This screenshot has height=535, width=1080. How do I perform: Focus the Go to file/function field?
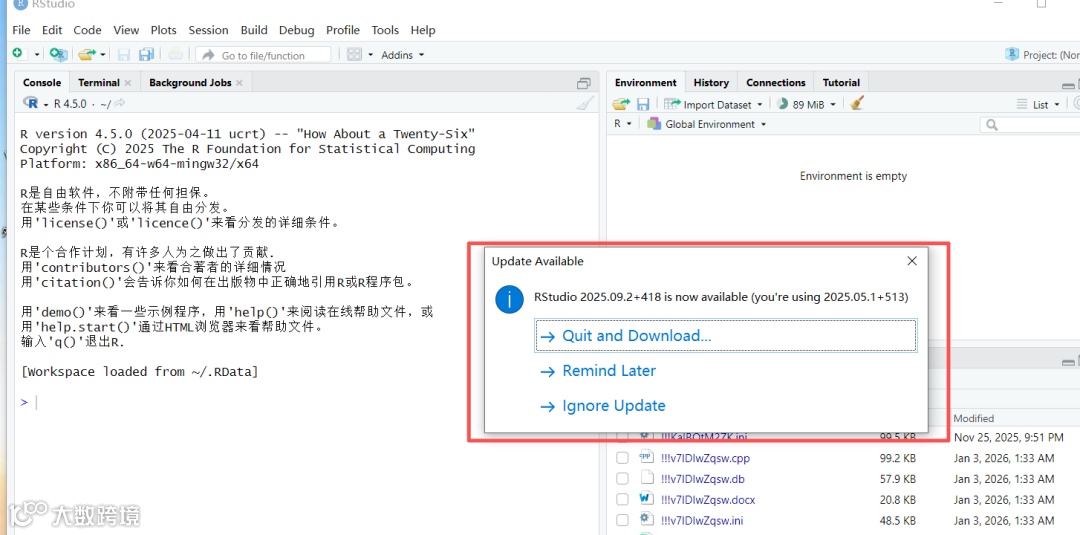point(263,55)
